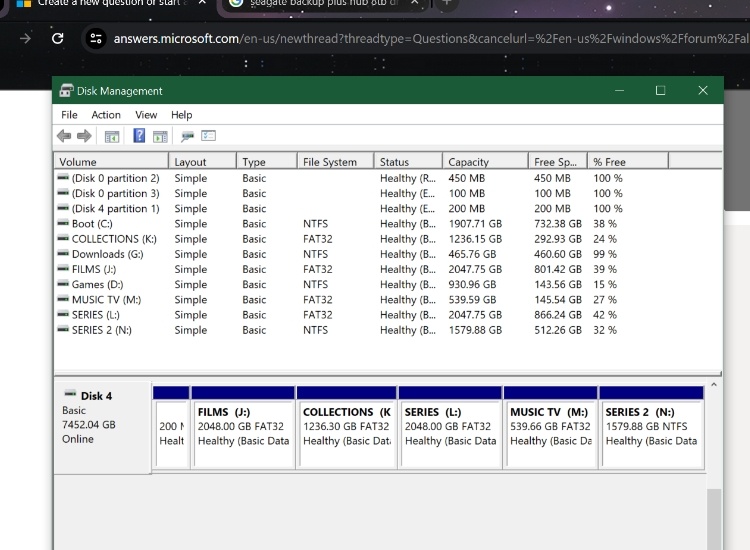Click the Disk Management title bar icon

coord(66,90)
